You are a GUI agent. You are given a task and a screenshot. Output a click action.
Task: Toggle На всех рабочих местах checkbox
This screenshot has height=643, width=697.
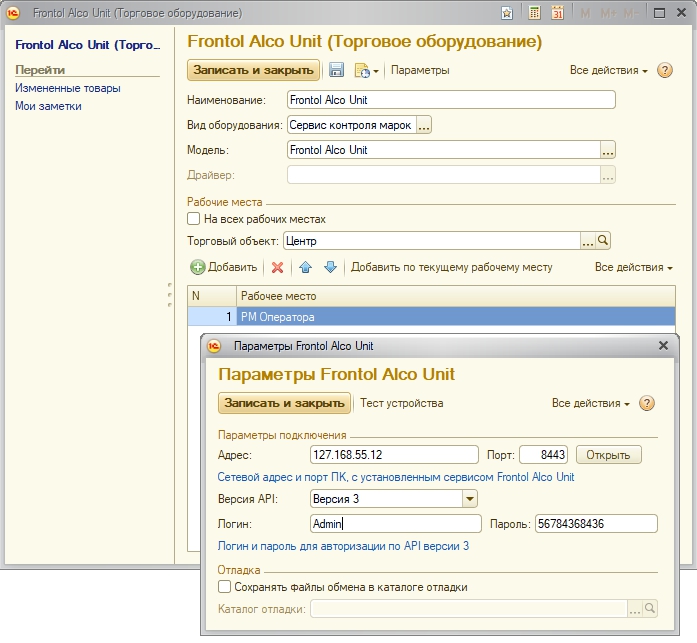tap(193, 219)
